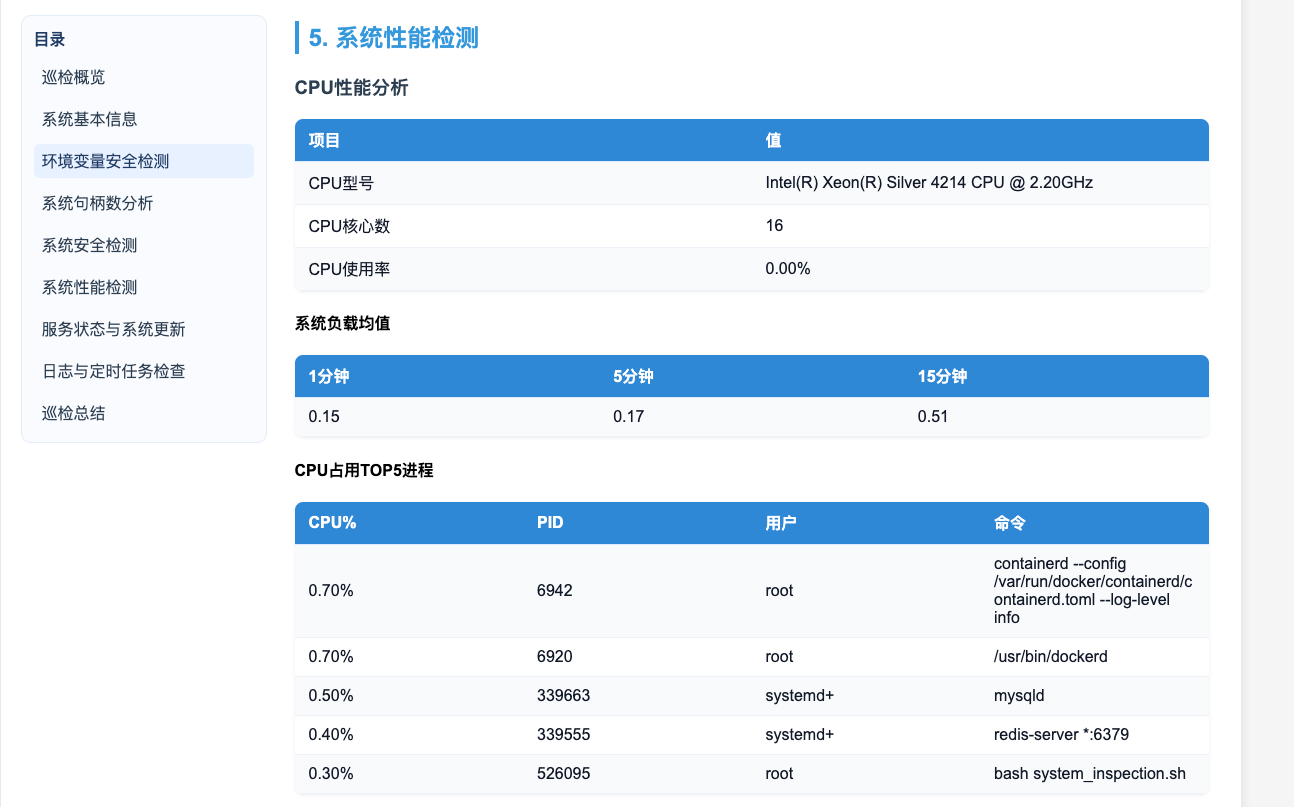Select the highlighted 环境变量安全检测 entry
This screenshot has width=1294, height=807.
(x=105, y=161)
